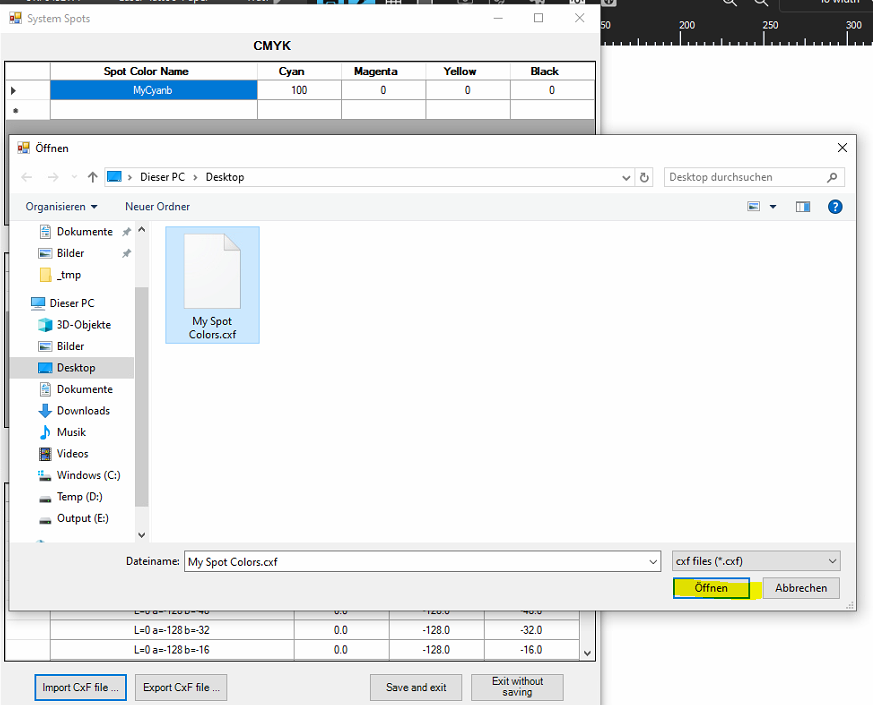Close the Öffnen dialog

pos(842,148)
